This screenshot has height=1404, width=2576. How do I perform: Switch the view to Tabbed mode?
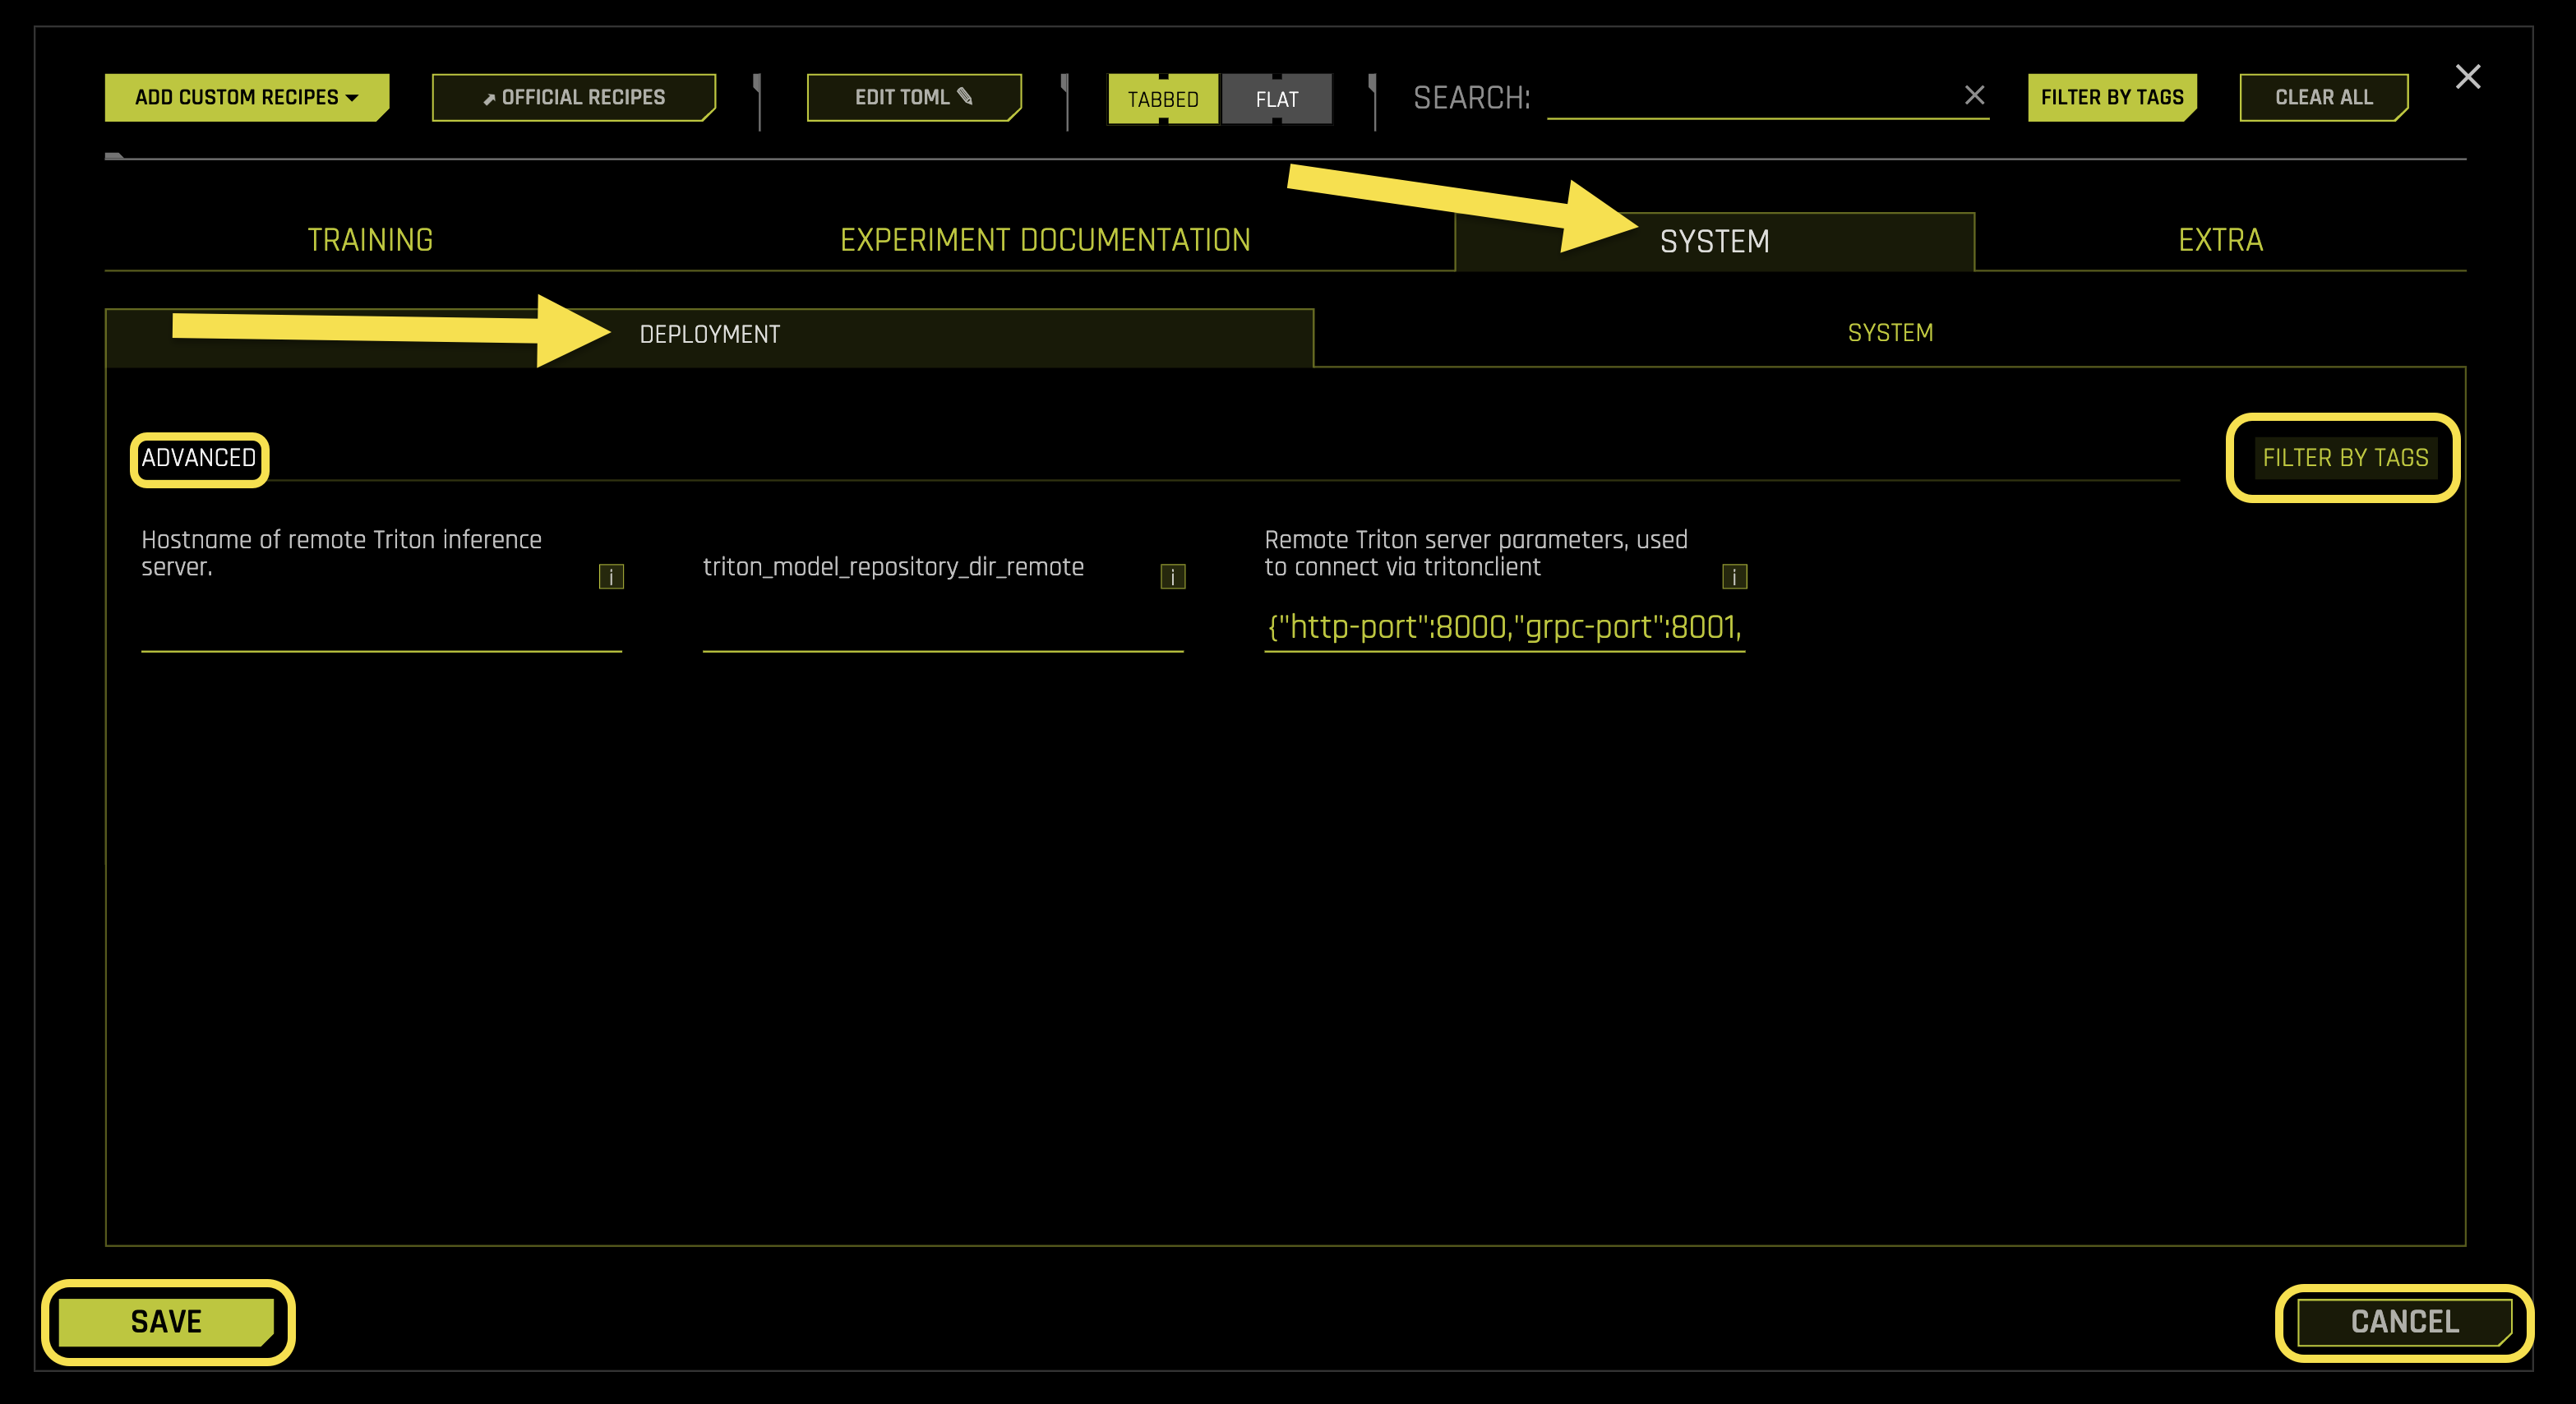pos(1163,99)
